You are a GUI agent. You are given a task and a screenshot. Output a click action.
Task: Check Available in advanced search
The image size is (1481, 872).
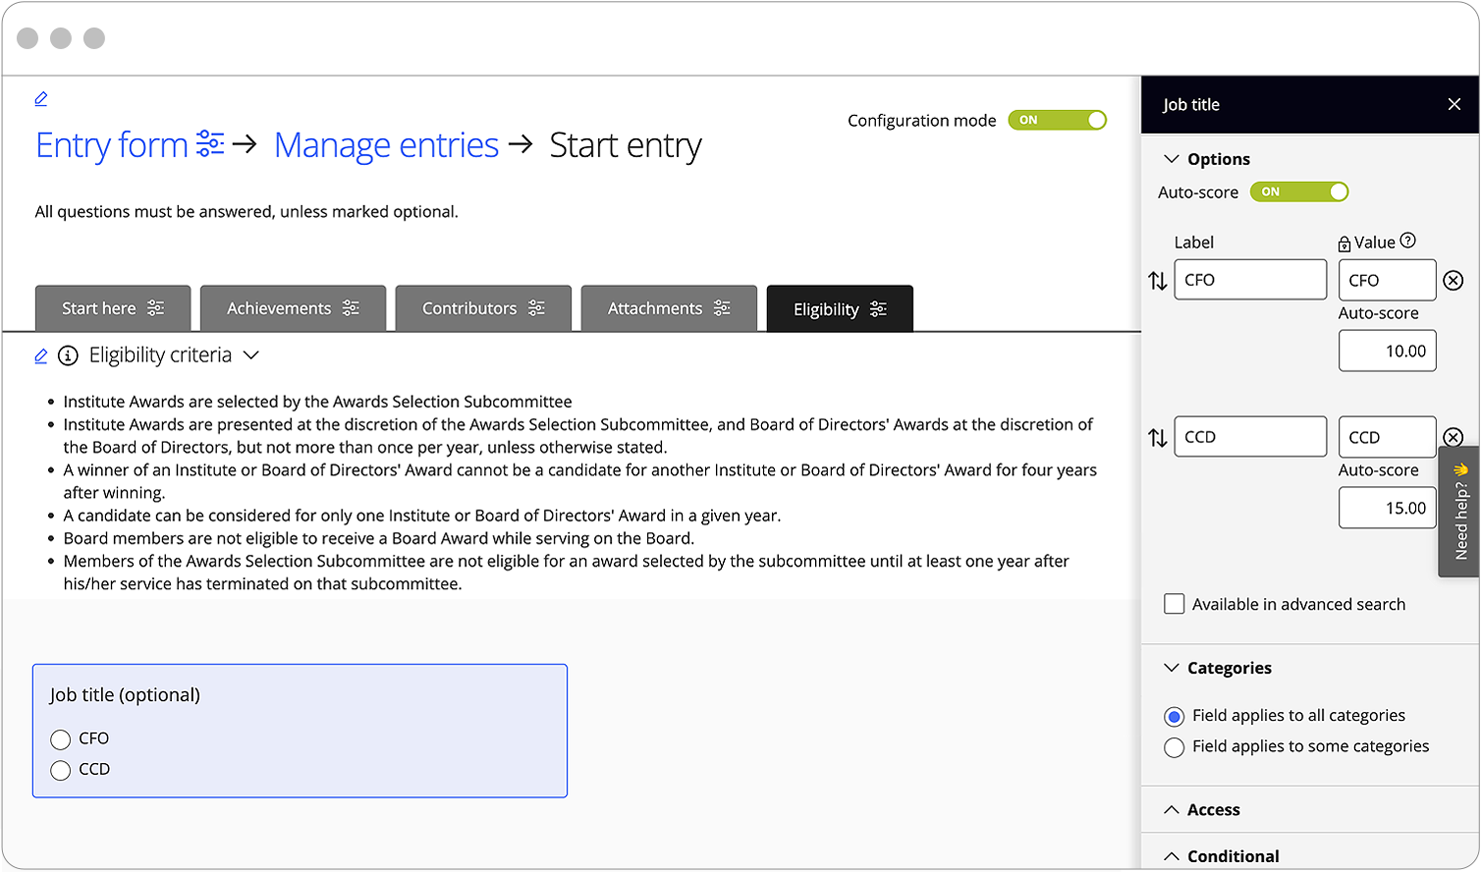click(x=1174, y=604)
